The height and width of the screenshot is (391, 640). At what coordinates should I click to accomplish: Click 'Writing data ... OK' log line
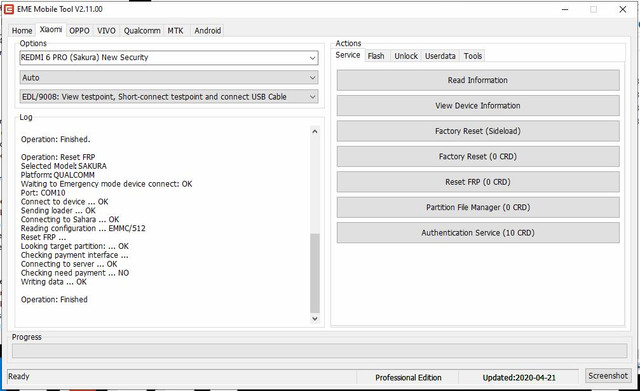53,282
